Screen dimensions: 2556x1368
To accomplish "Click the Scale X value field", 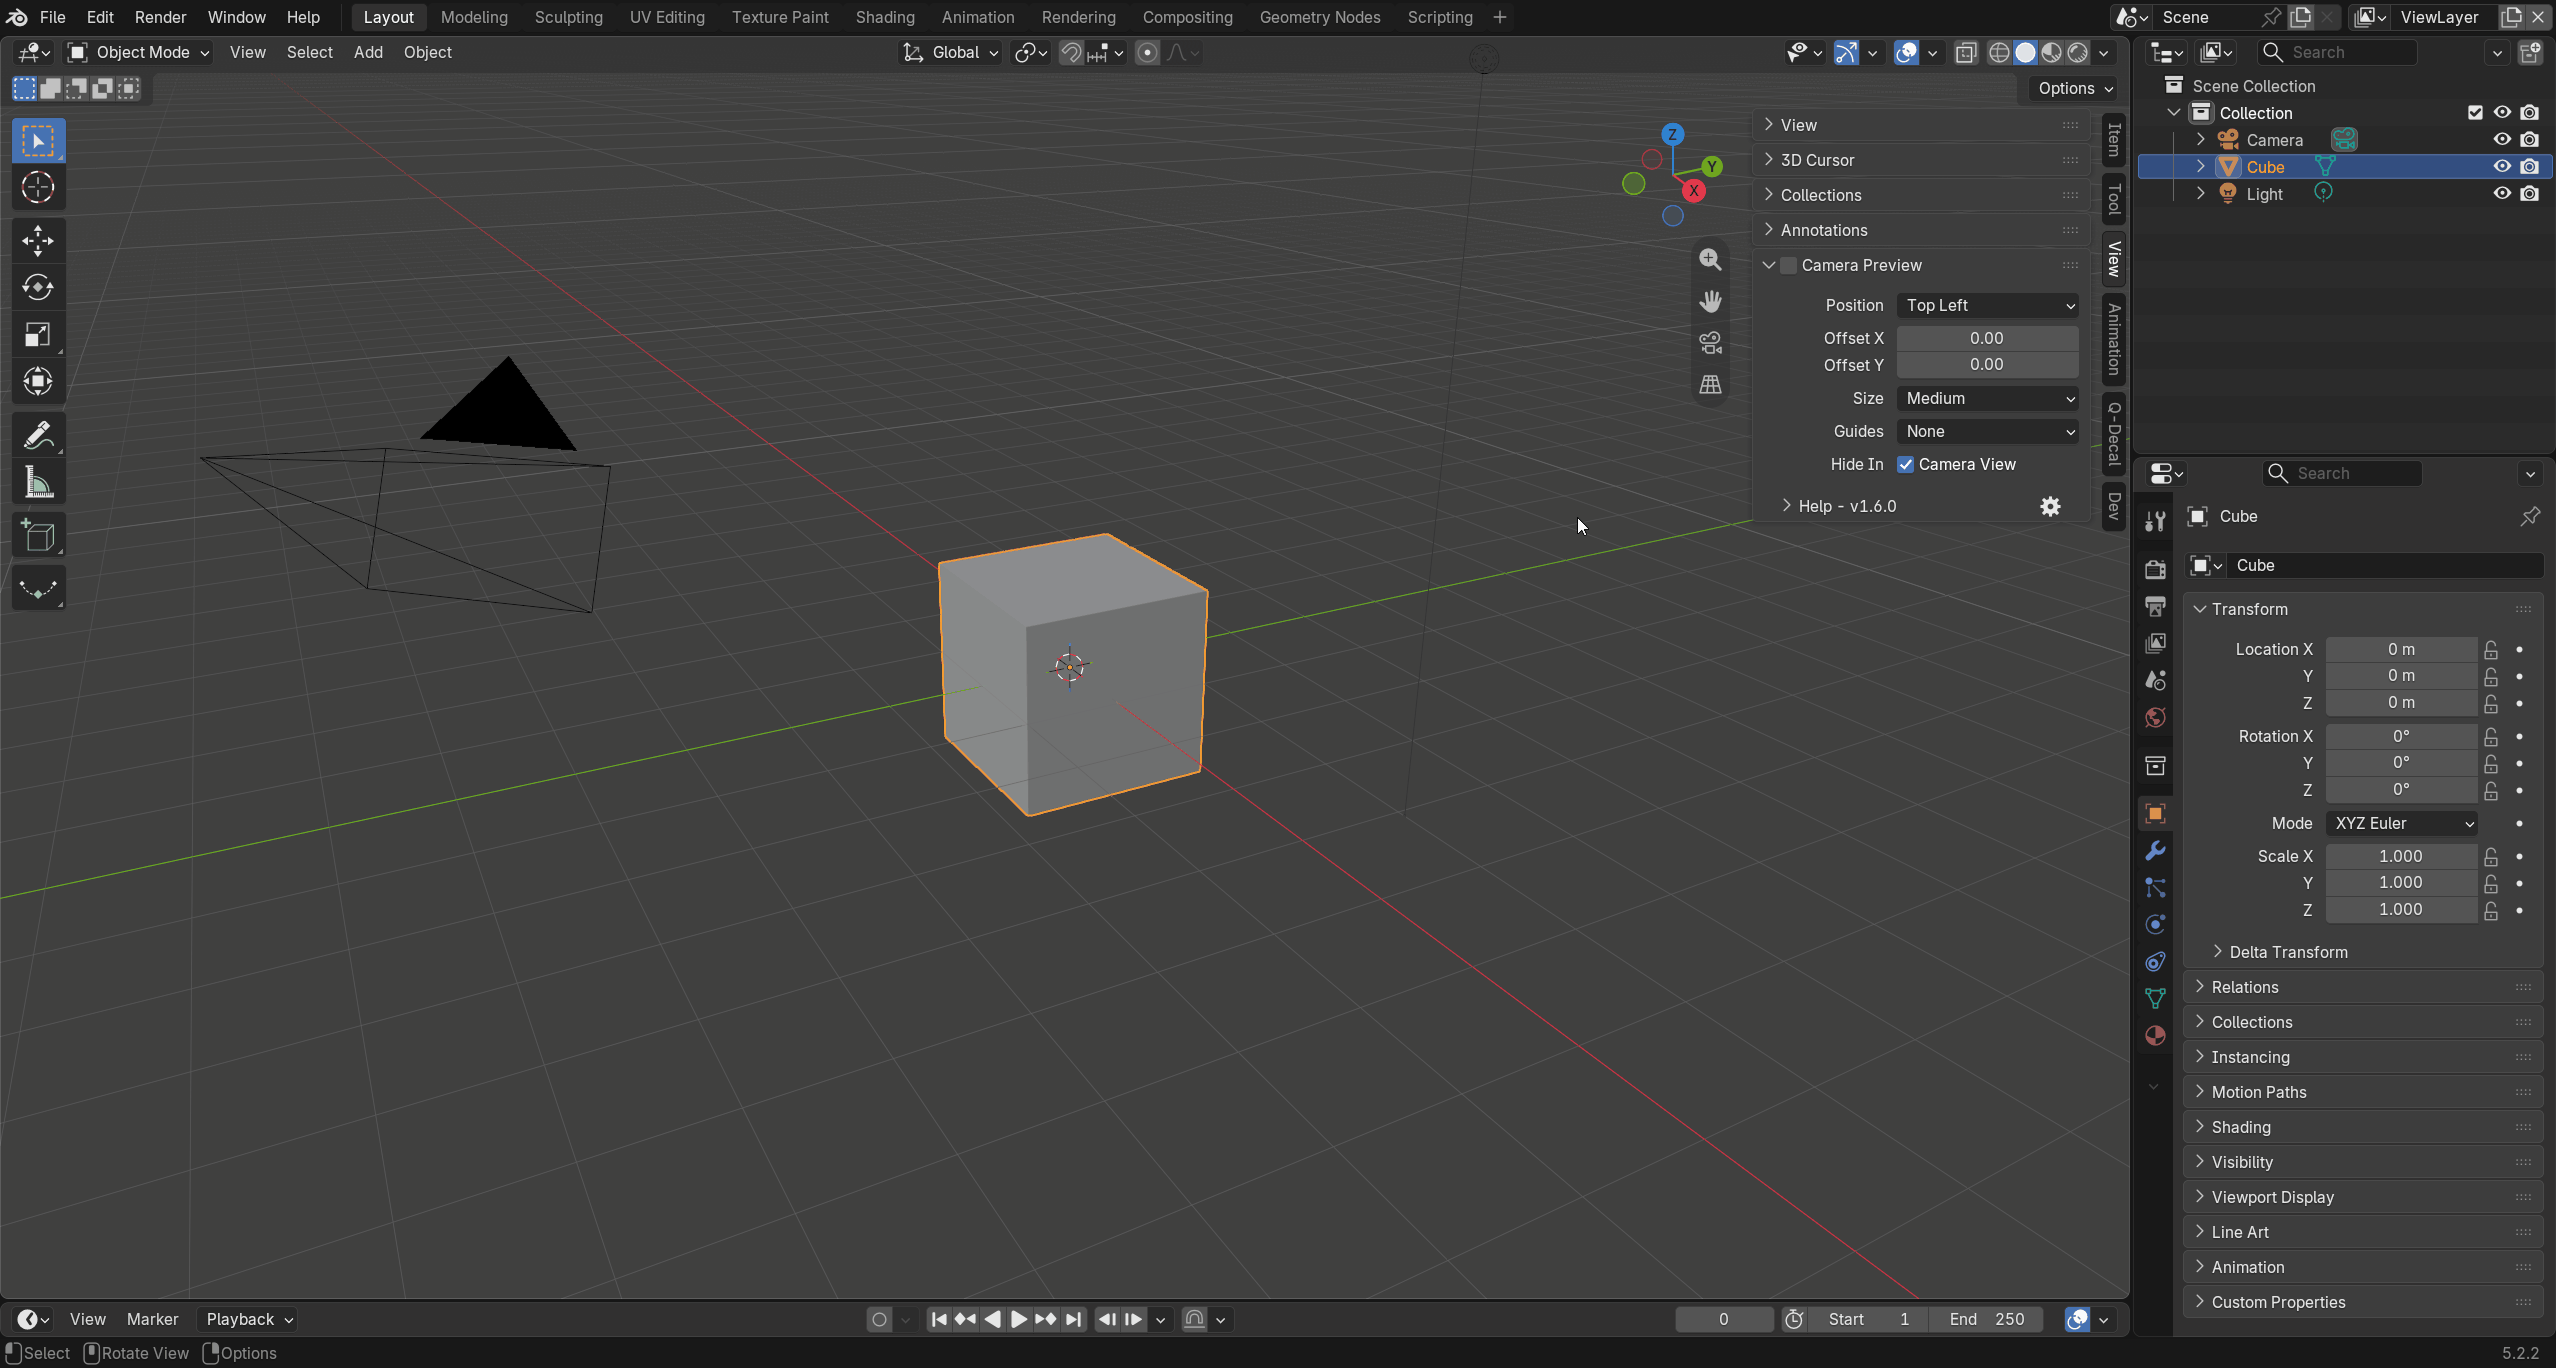I will tap(2400, 856).
